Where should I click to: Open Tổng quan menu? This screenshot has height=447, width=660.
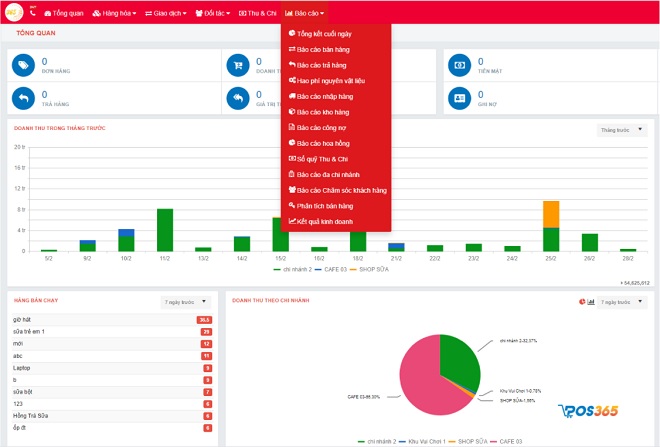pos(64,13)
